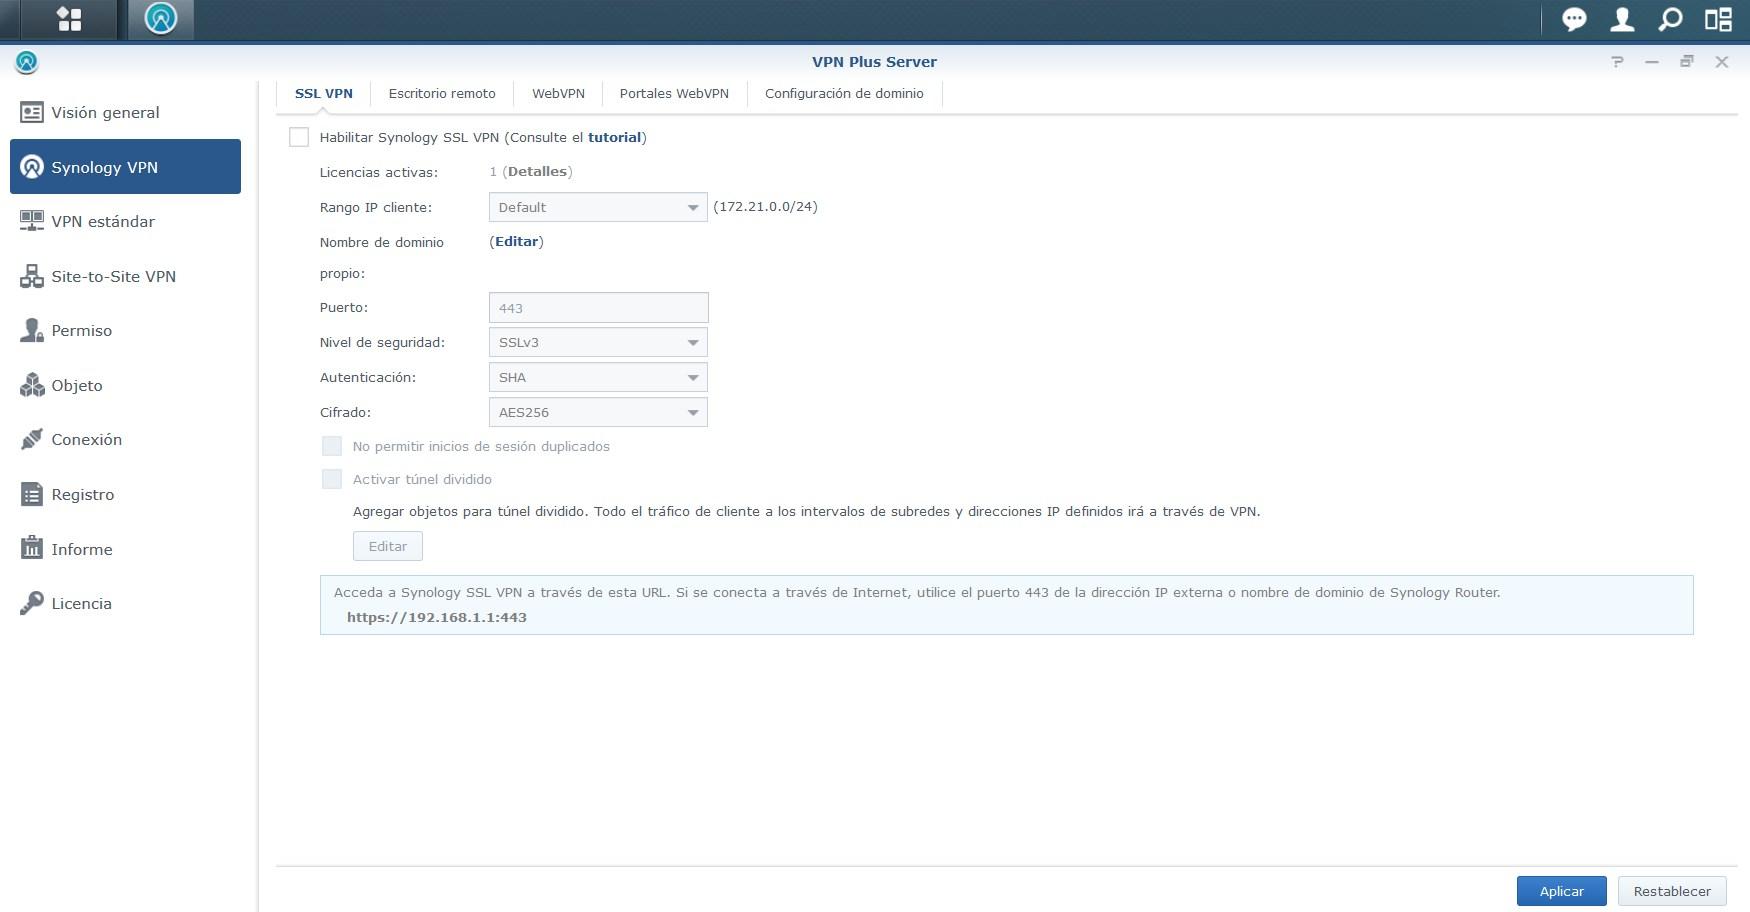Click the Objeto cubes icon

(x=32, y=385)
